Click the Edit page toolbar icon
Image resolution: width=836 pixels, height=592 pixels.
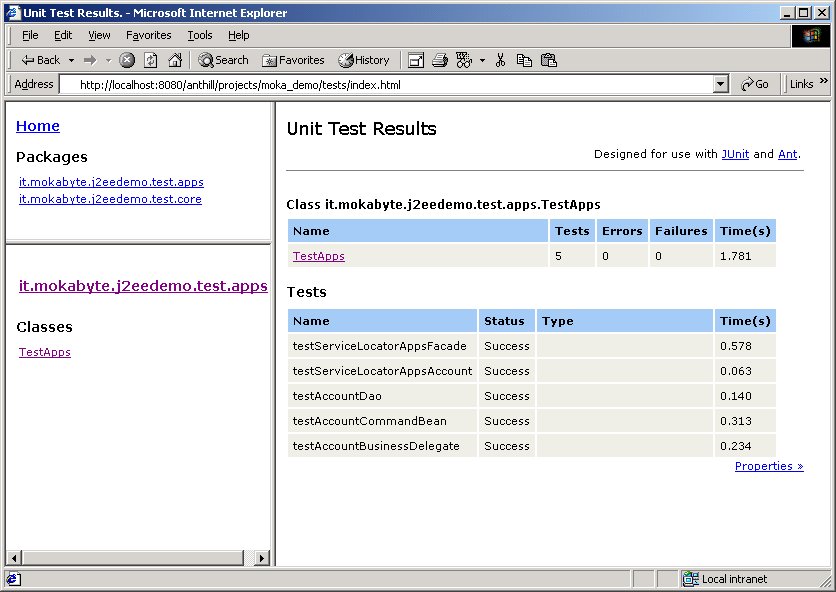pyautogui.click(x=464, y=60)
